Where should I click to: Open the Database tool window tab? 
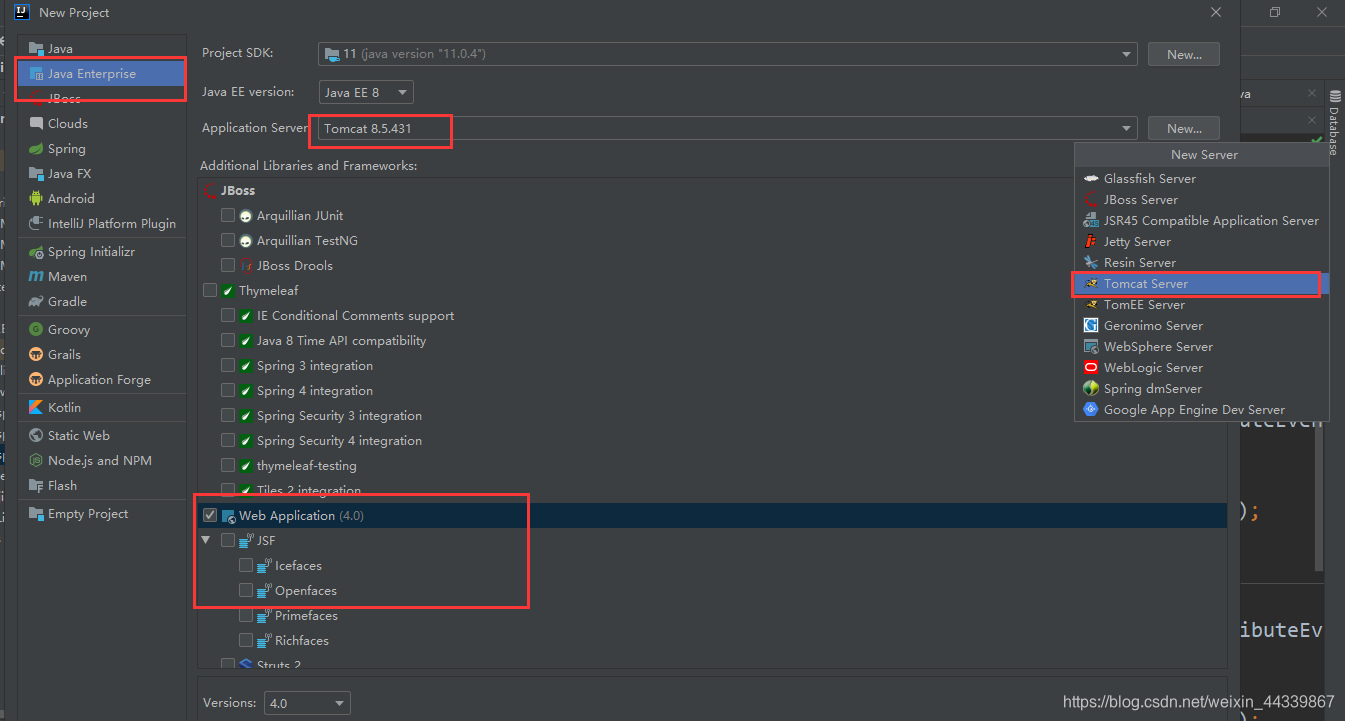[1334, 122]
